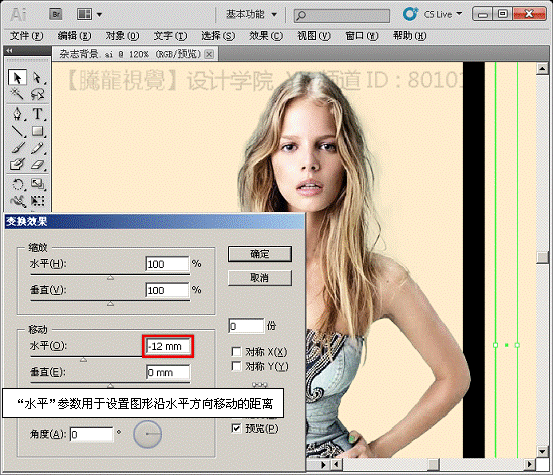Open the 效果(C) menu
The width and height of the screenshot is (553, 475).
click(x=266, y=36)
